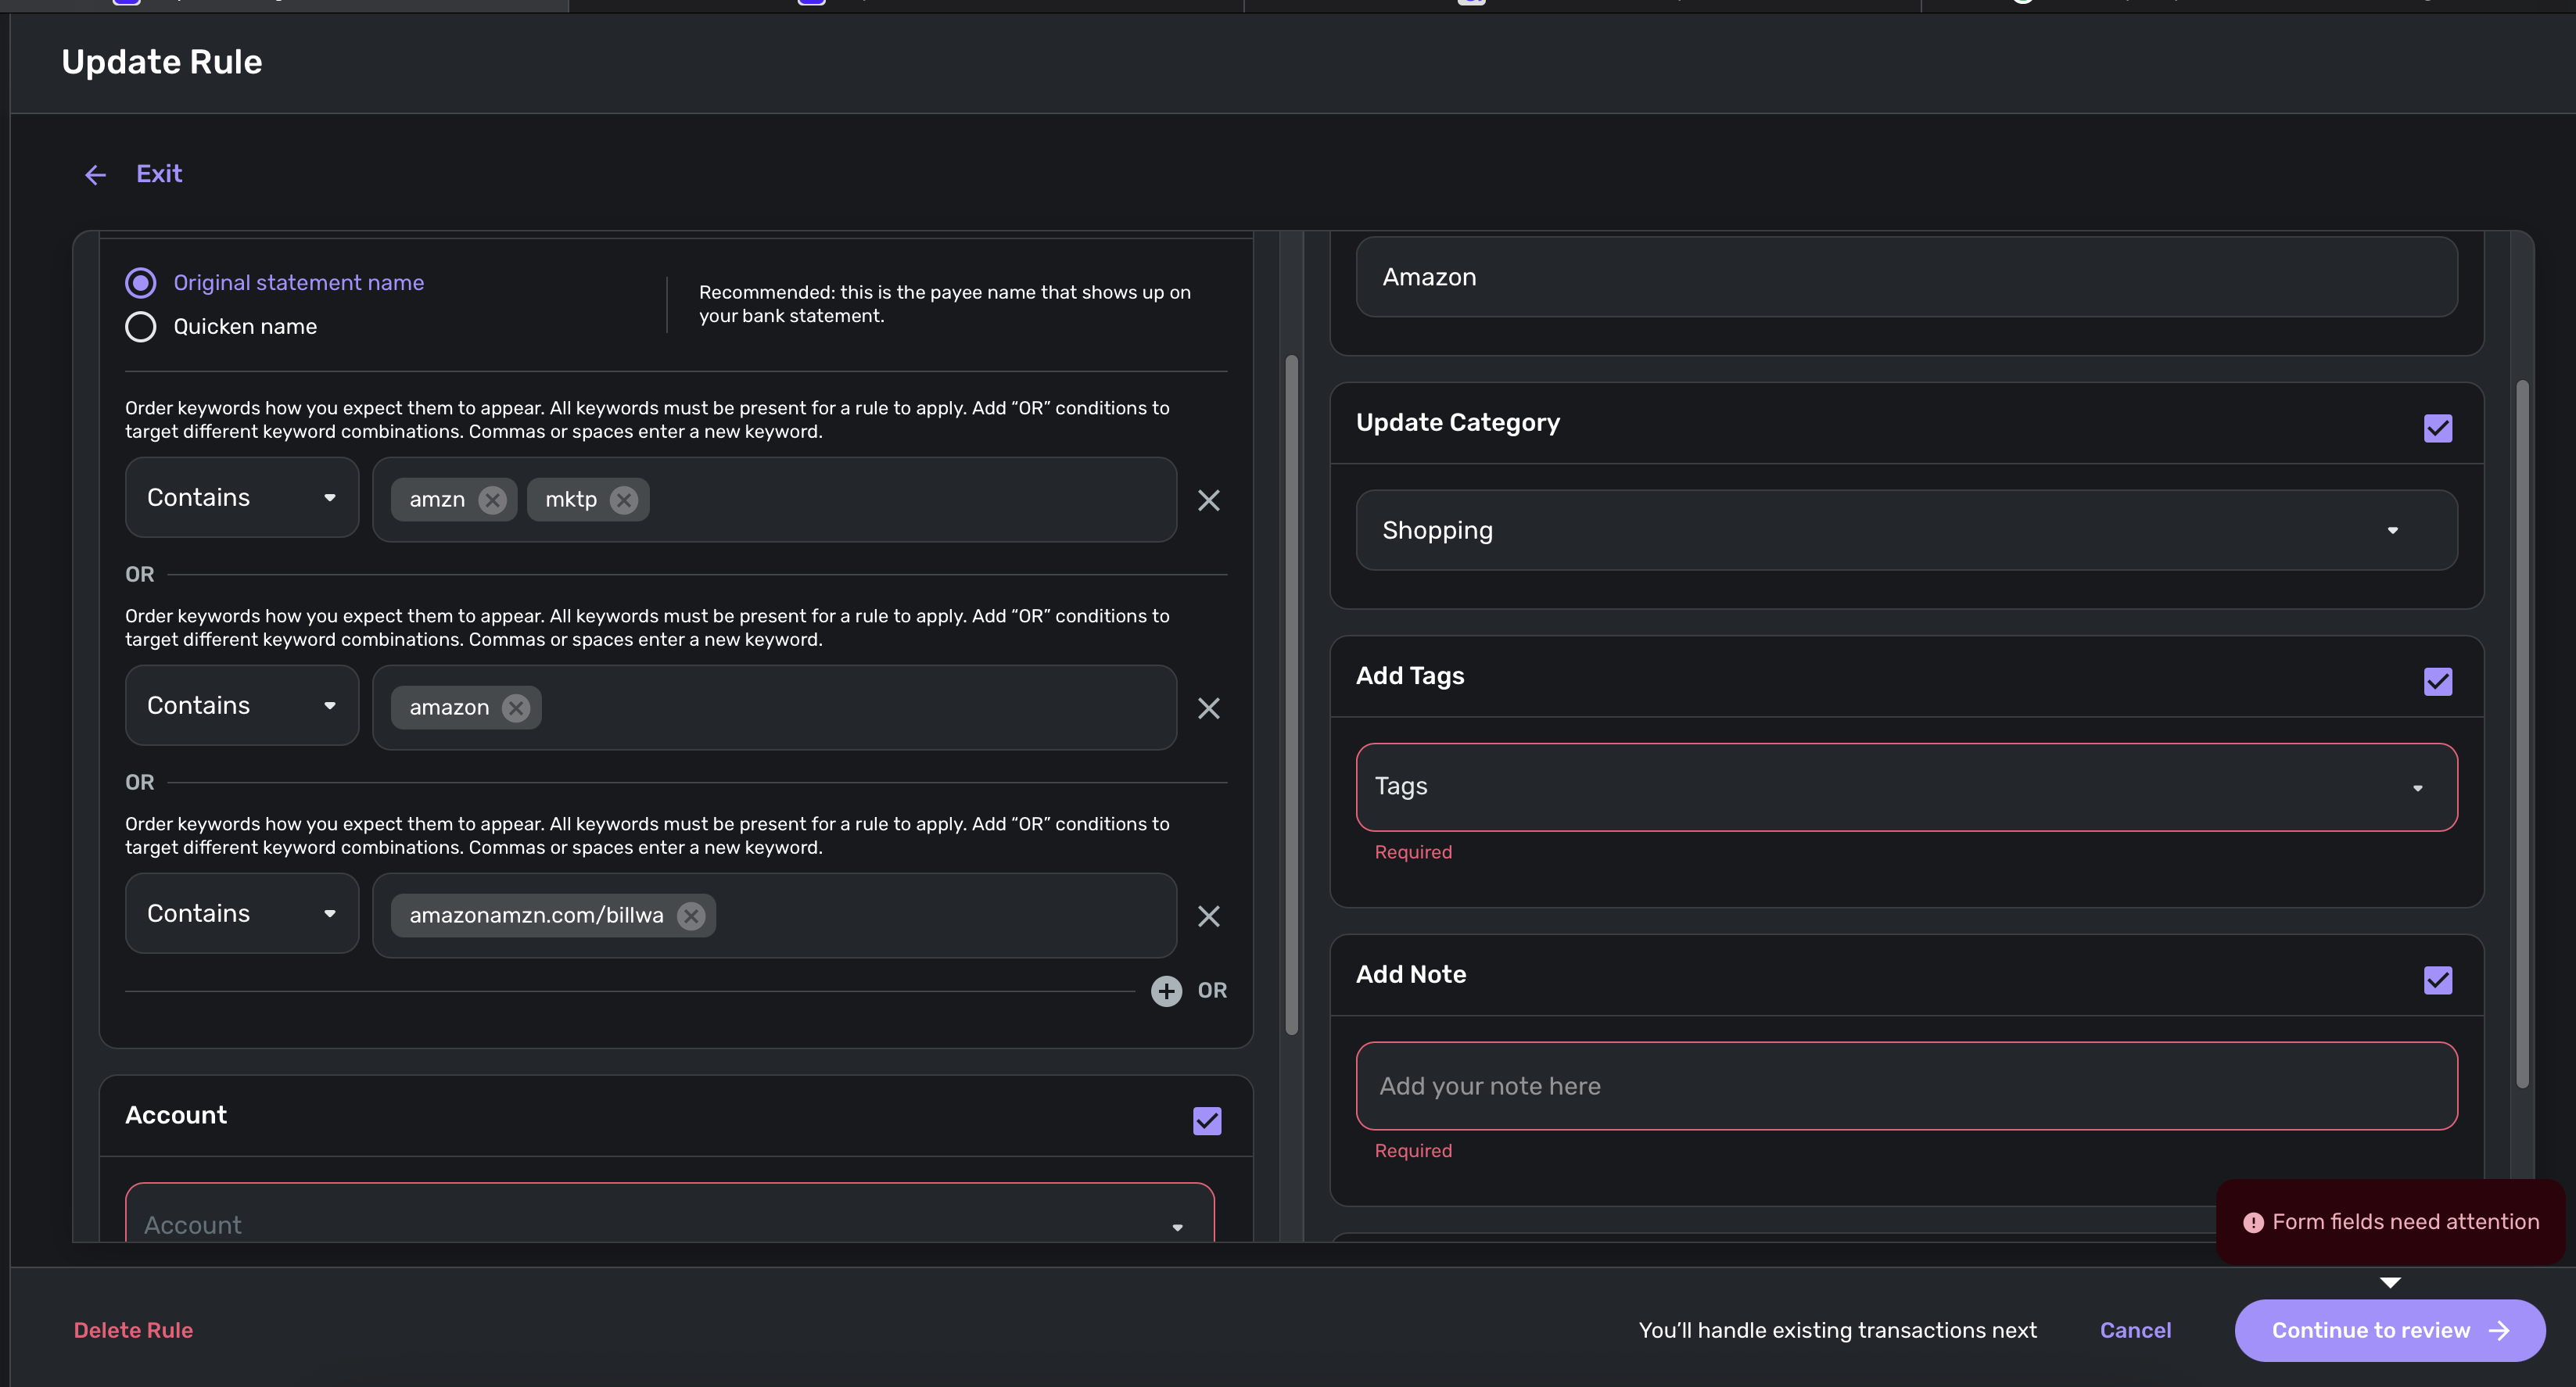Click the Add your note here field
This screenshot has height=1387, width=2576.
[x=1905, y=1086]
